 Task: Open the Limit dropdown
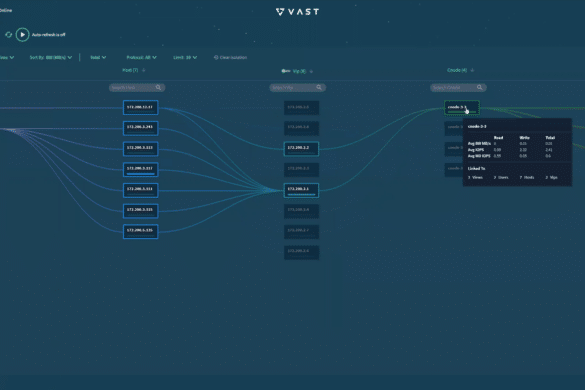point(185,57)
